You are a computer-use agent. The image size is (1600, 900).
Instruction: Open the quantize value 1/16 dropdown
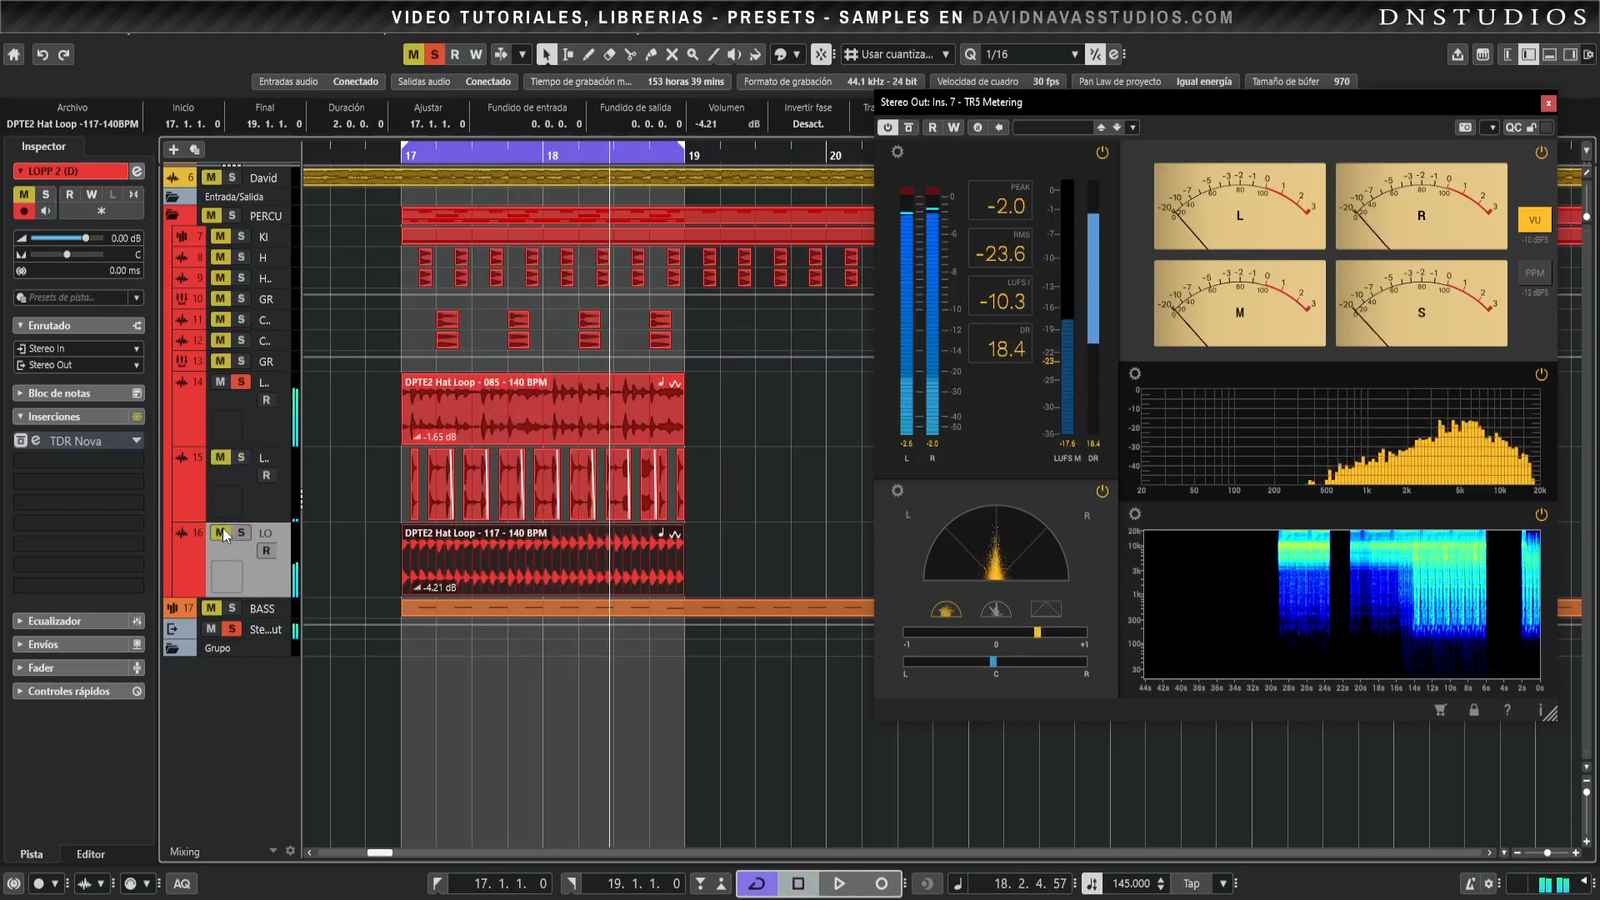(1074, 55)
